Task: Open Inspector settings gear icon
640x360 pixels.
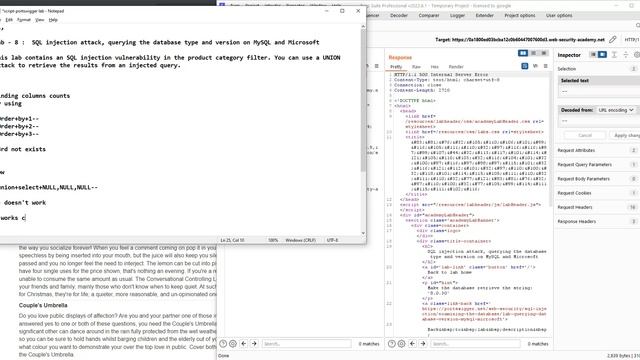Action: [636, 55]
